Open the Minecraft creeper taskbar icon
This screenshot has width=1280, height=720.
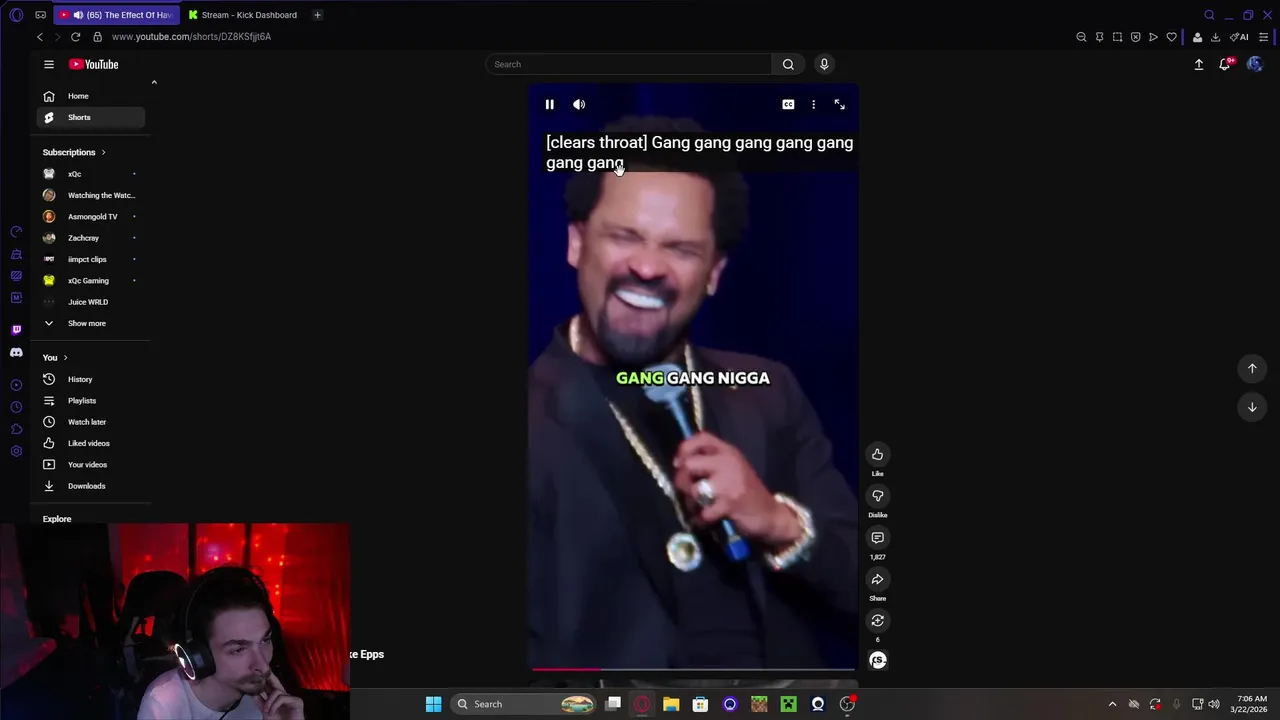click(x=788, y=704)
